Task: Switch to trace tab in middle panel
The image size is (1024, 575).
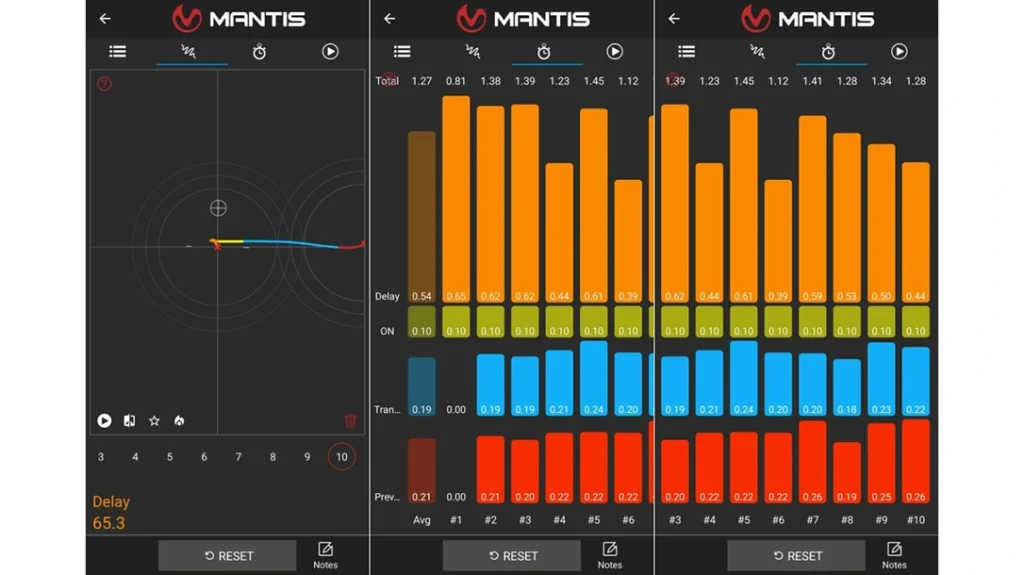Action: pos(473,51)
